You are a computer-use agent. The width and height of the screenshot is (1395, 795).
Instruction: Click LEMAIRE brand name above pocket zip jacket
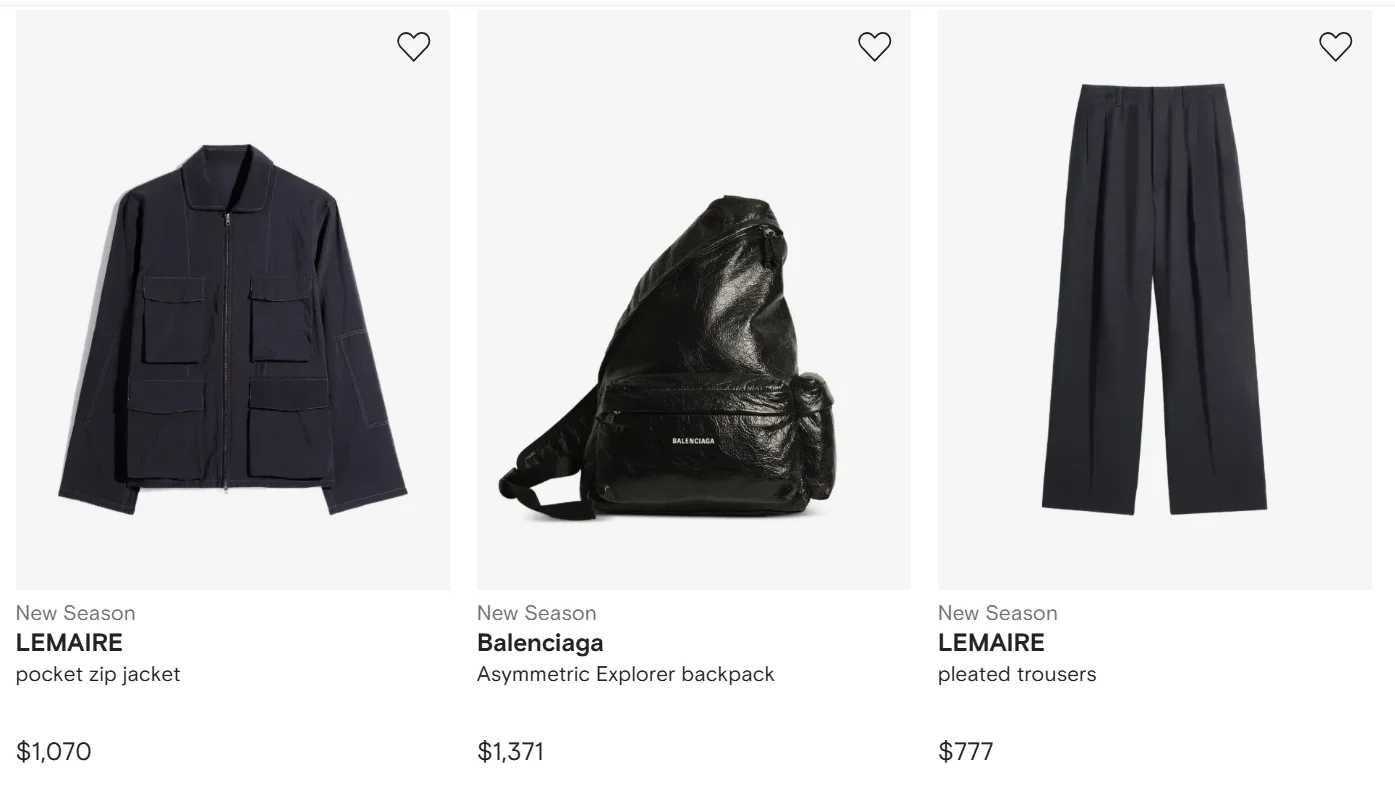pyautogui.click(x=69, y=643)
